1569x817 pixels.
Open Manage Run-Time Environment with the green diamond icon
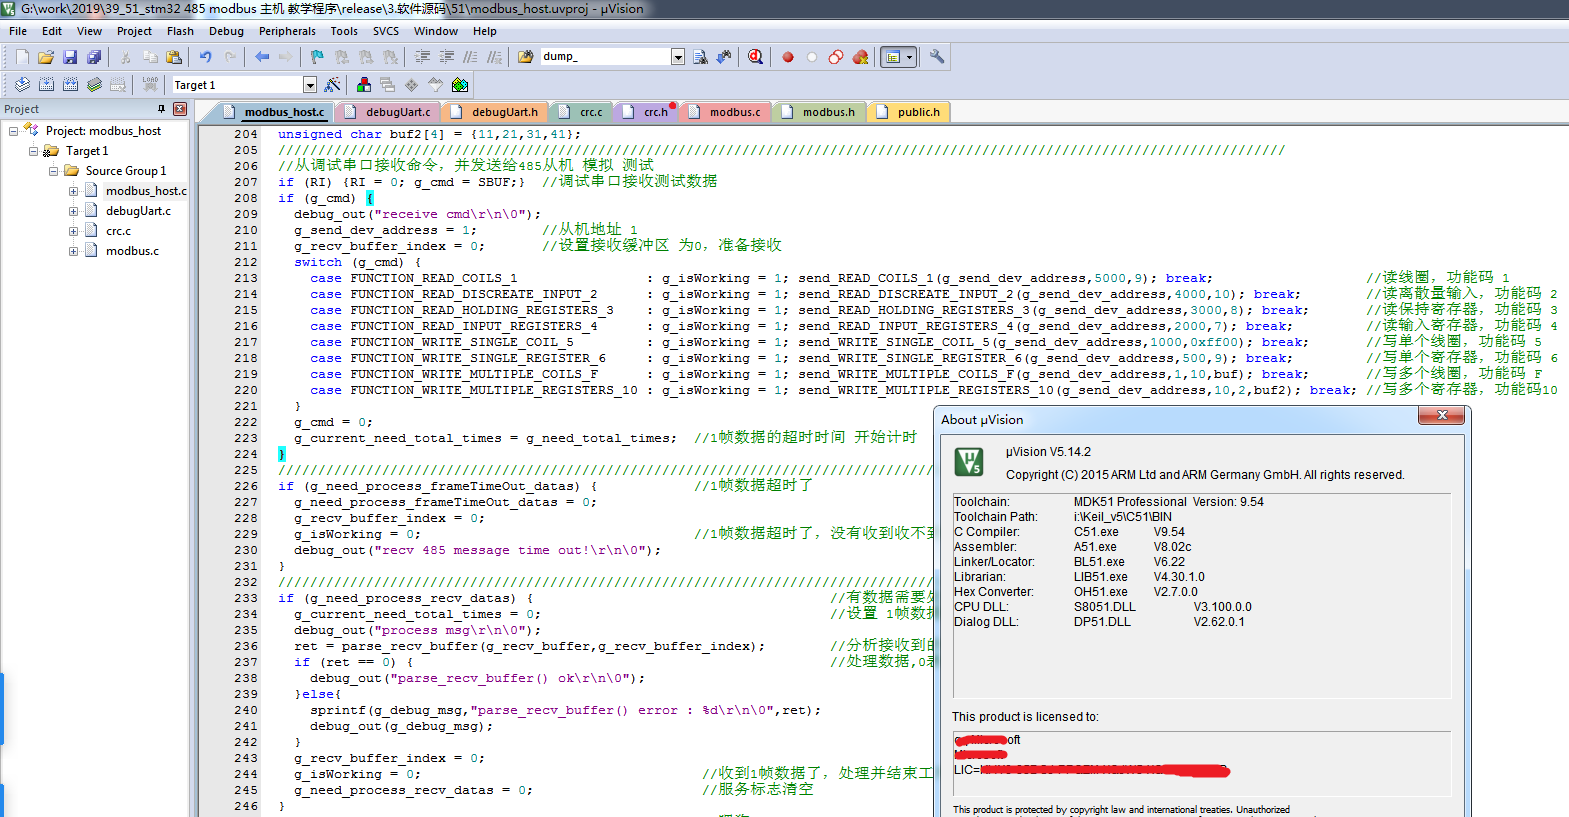coord(460,85)
